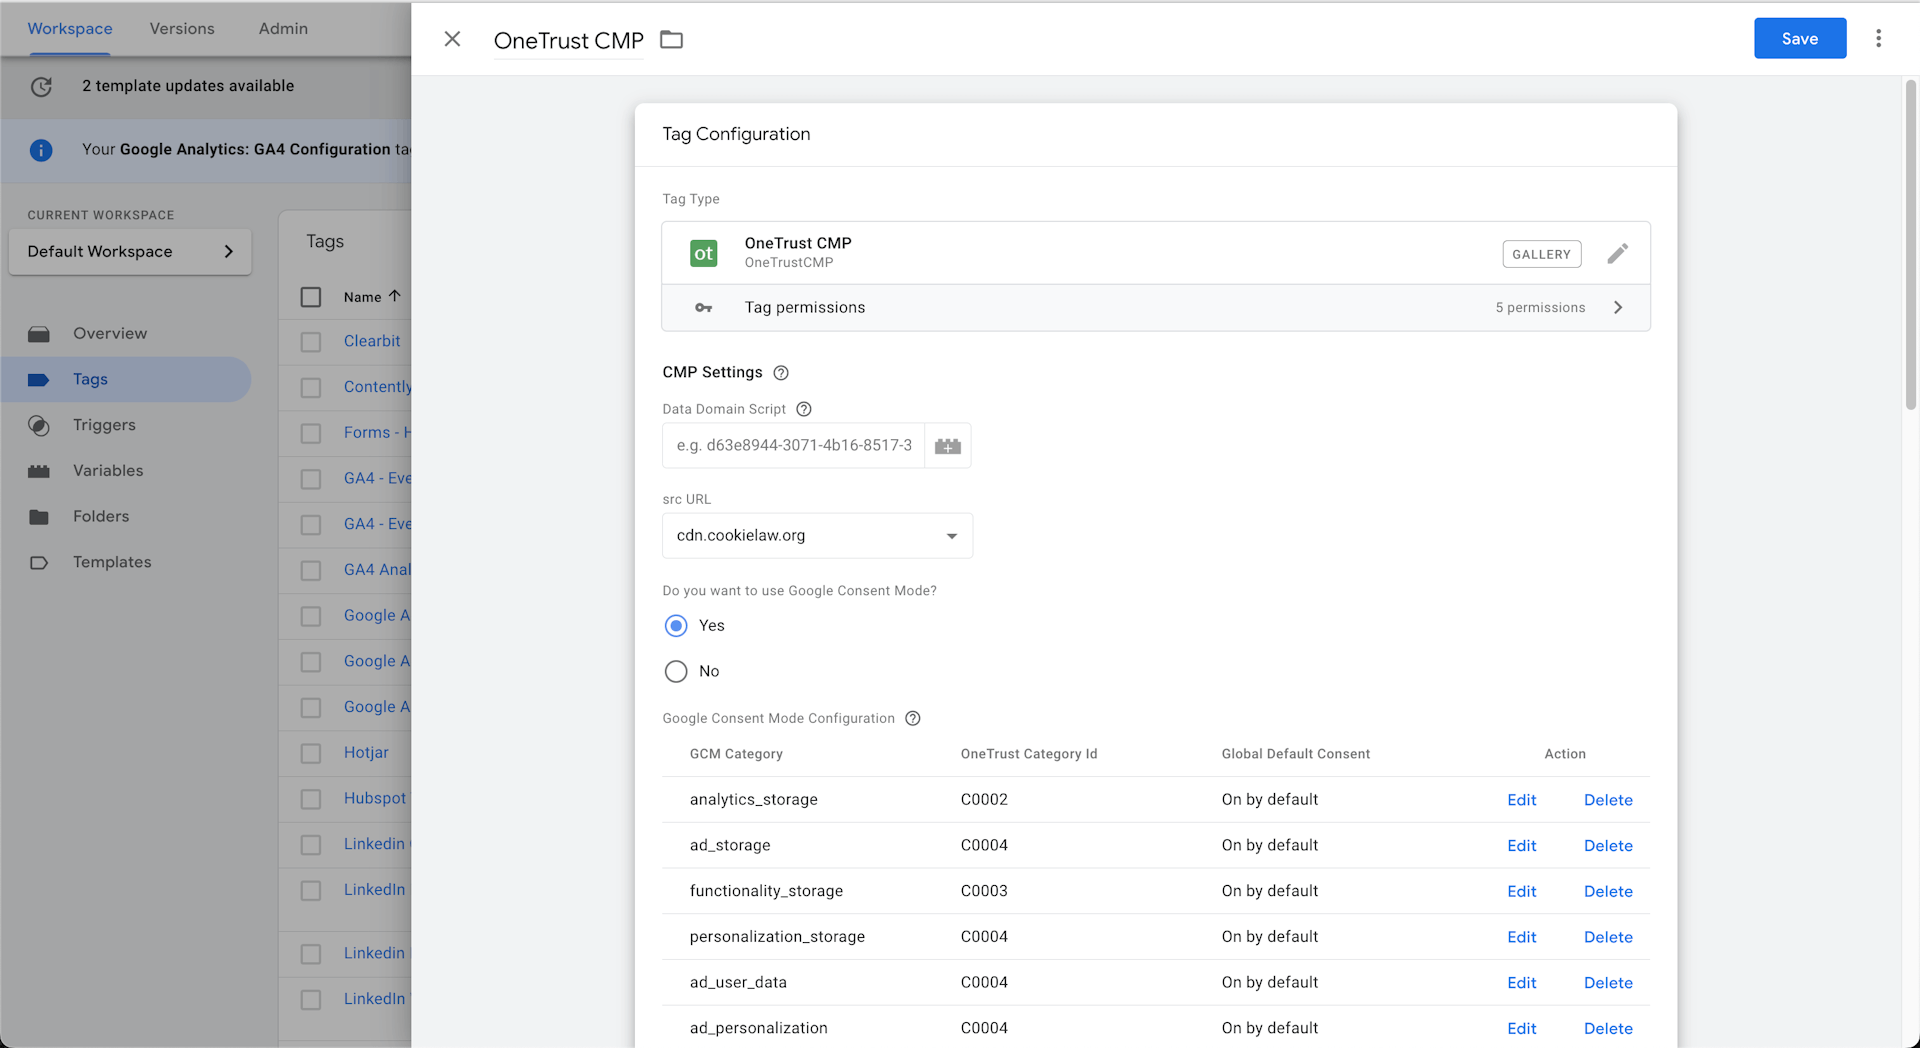Open Variables in the sidebar

pyautogui.click(x=108, y=471)
